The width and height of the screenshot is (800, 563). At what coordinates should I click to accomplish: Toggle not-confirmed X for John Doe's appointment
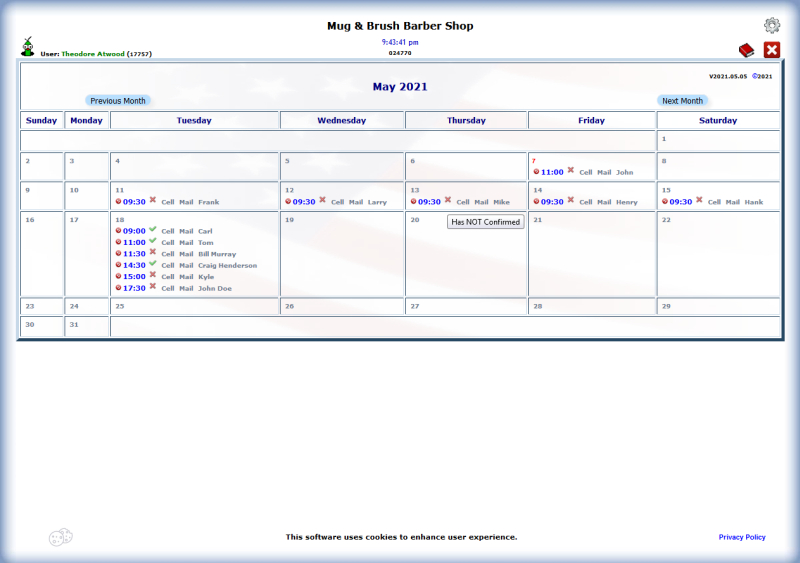point(153,286)
